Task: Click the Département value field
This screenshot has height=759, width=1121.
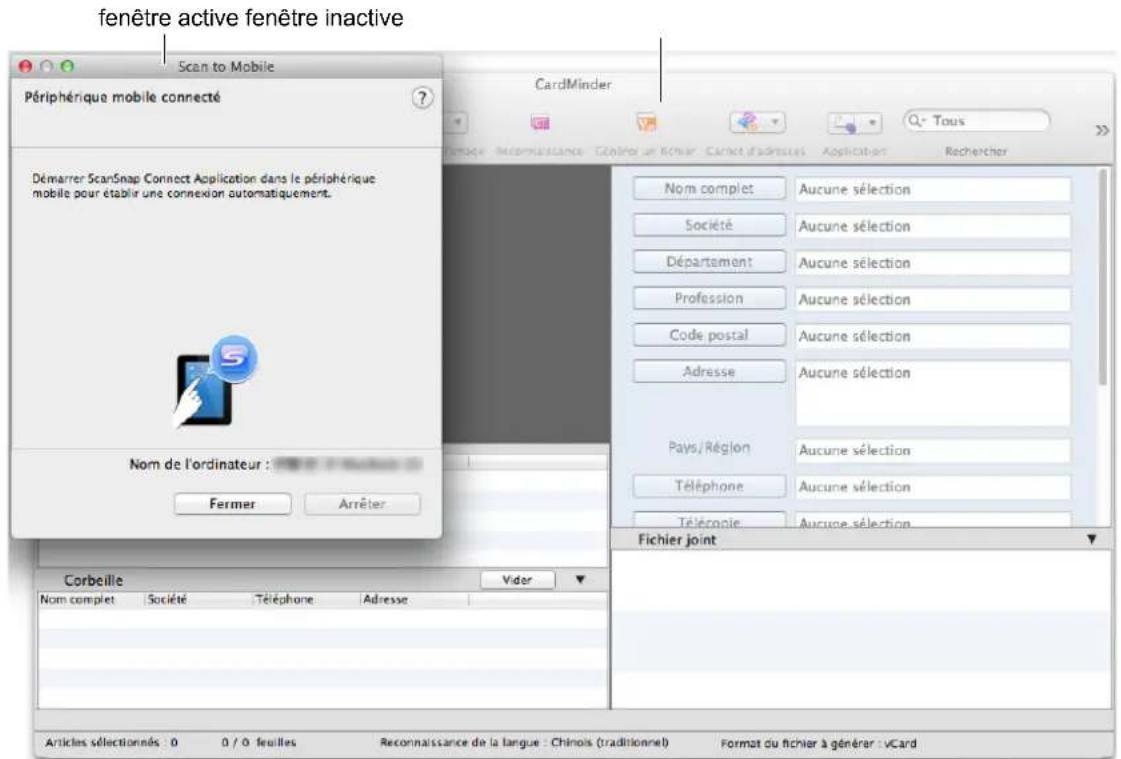Action: point(933,262)
